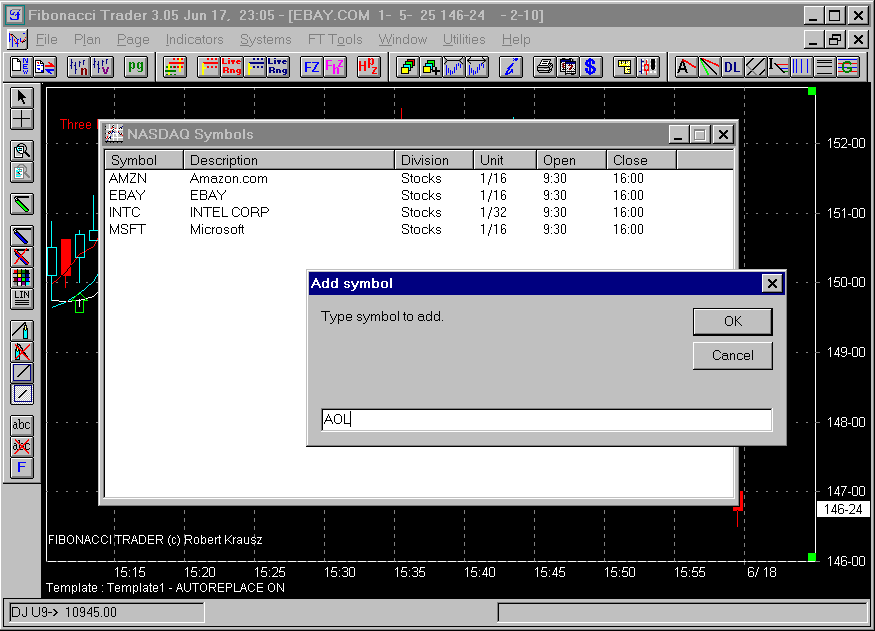Click the New page icon in toolbar
The image size is (875, 631).
pyautogui.click(x=21, y=67)
